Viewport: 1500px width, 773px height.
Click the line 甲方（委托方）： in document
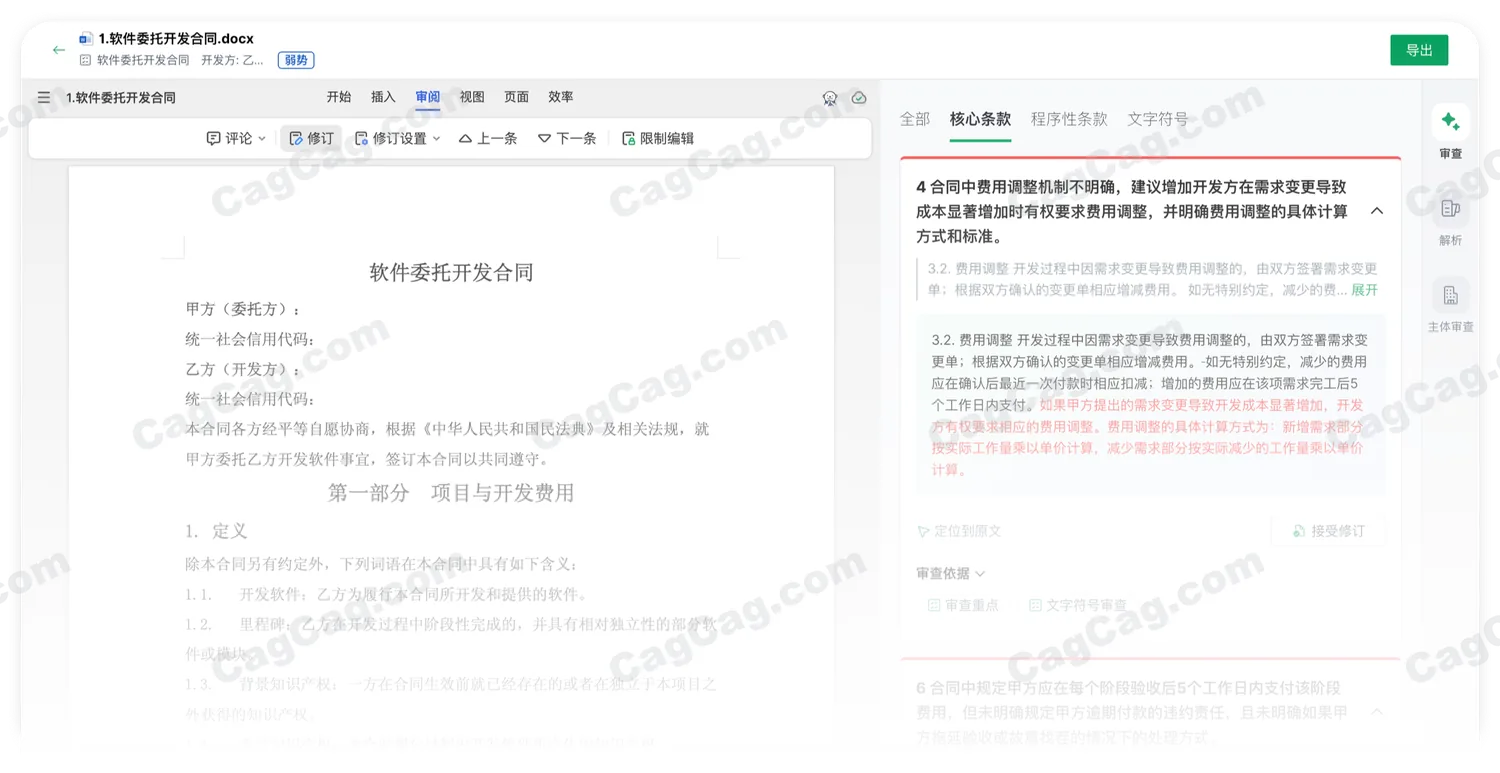(243, 309)
